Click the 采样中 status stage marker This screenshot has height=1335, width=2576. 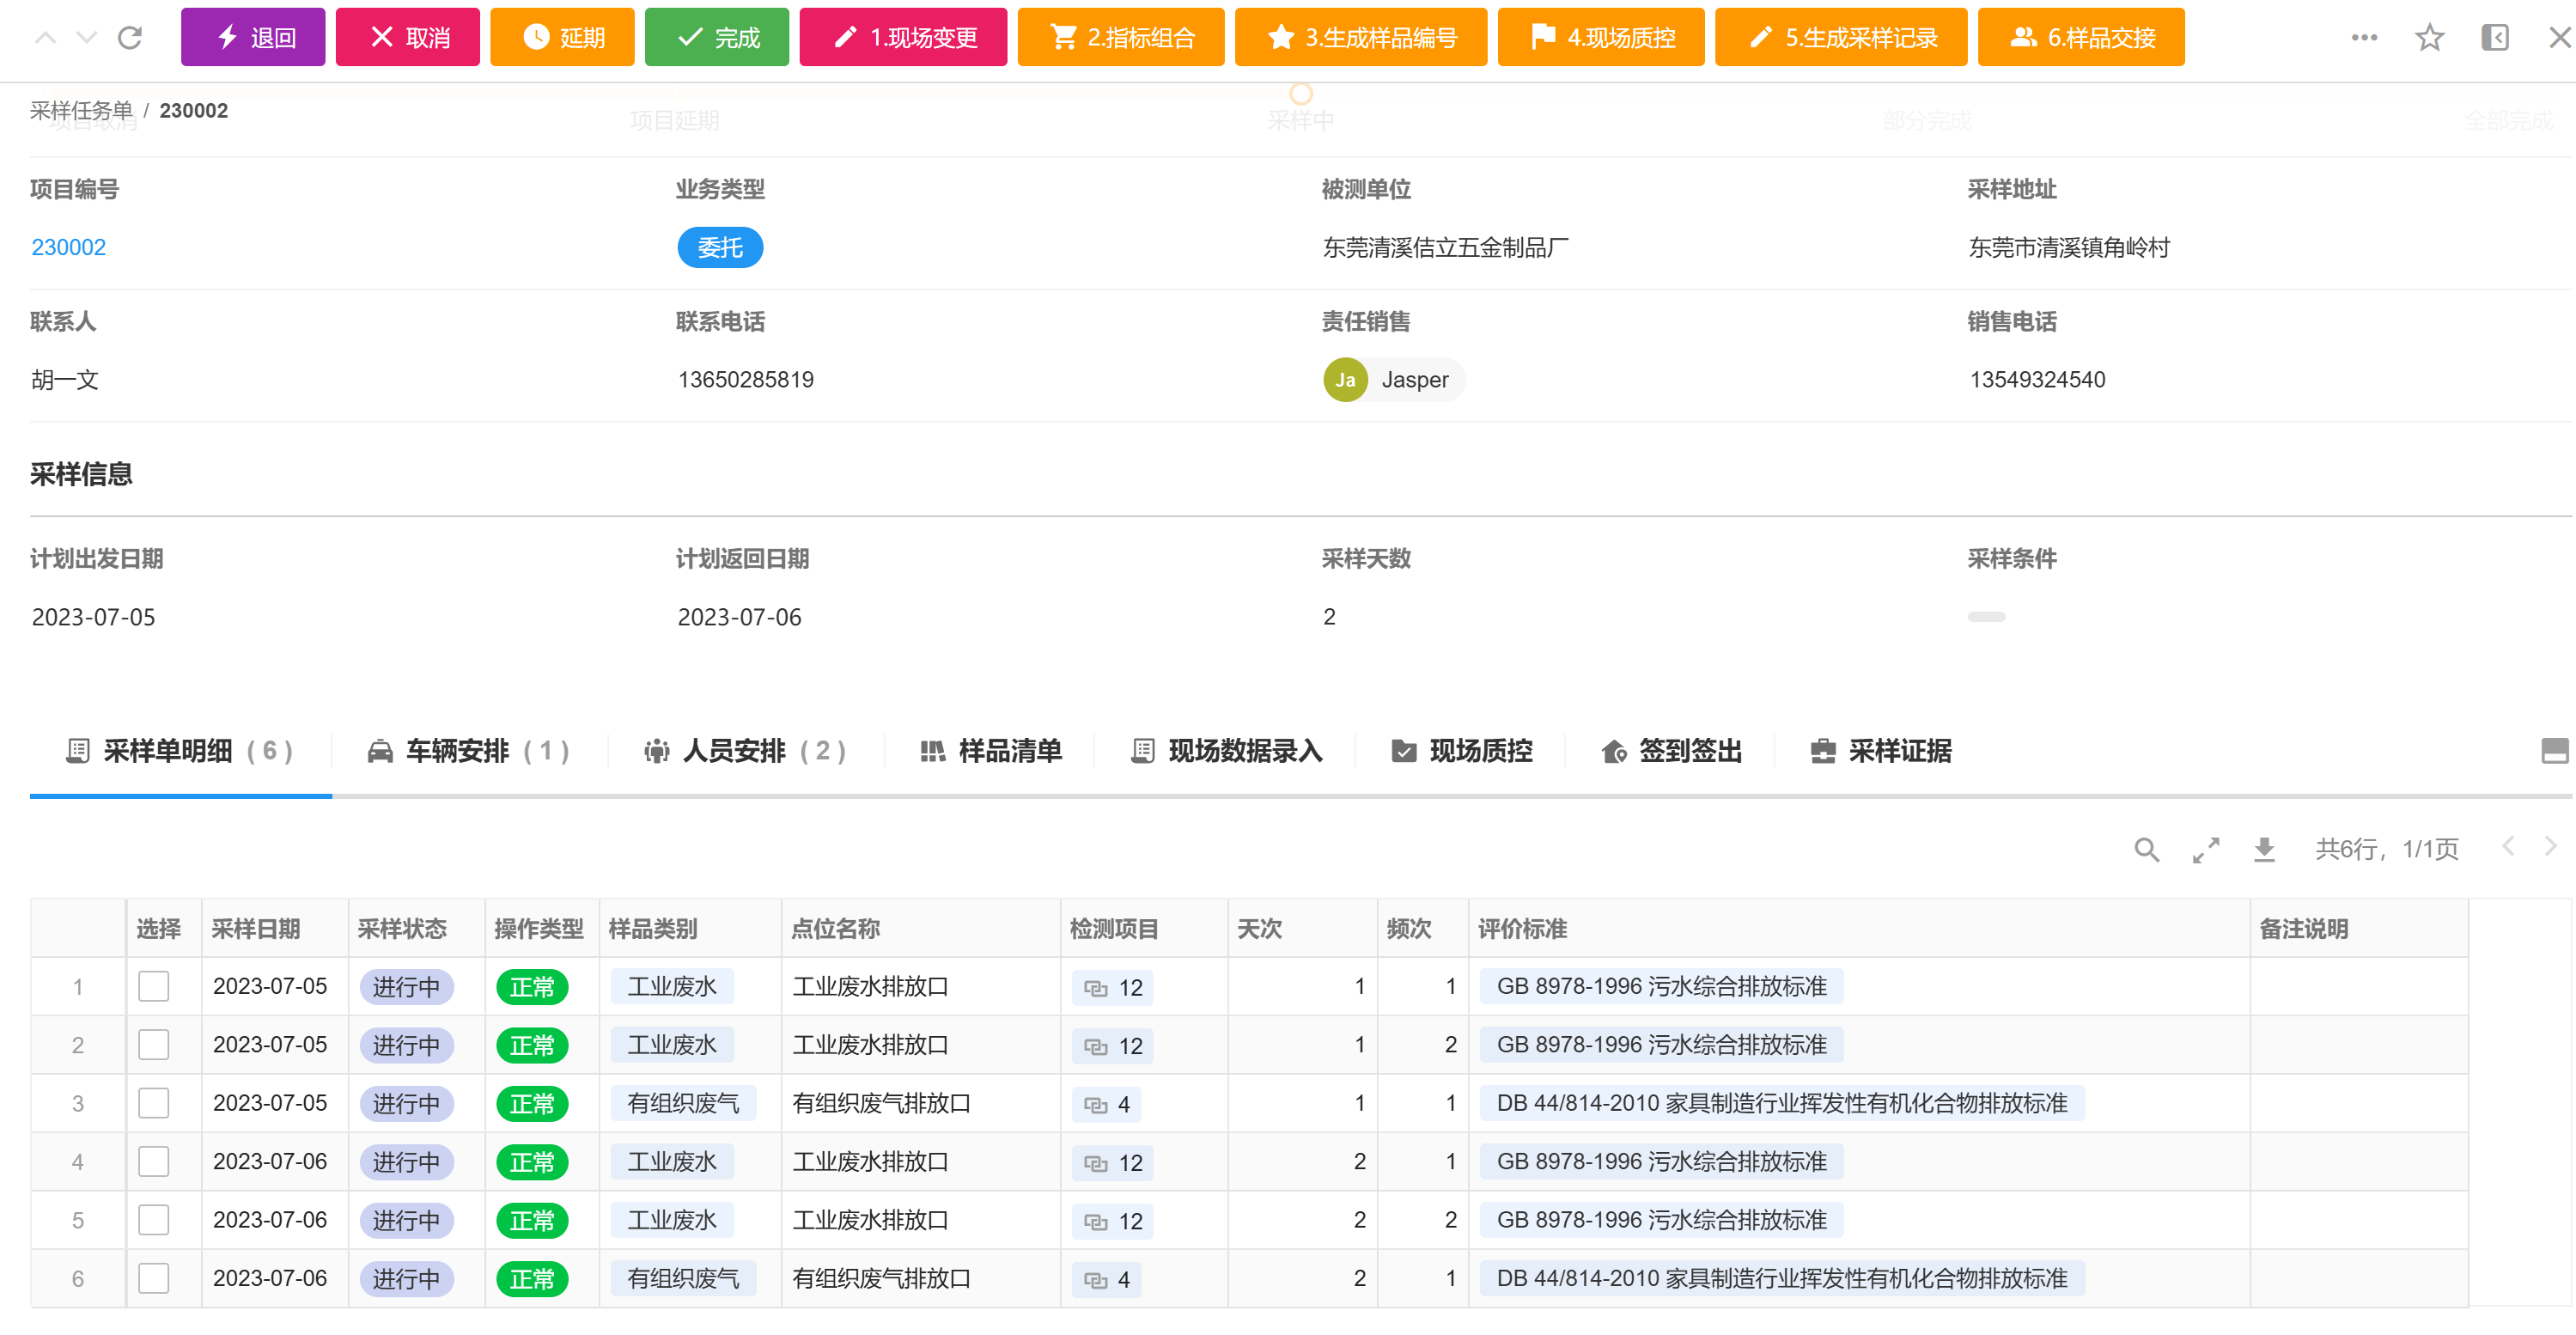coord(1300,95)
